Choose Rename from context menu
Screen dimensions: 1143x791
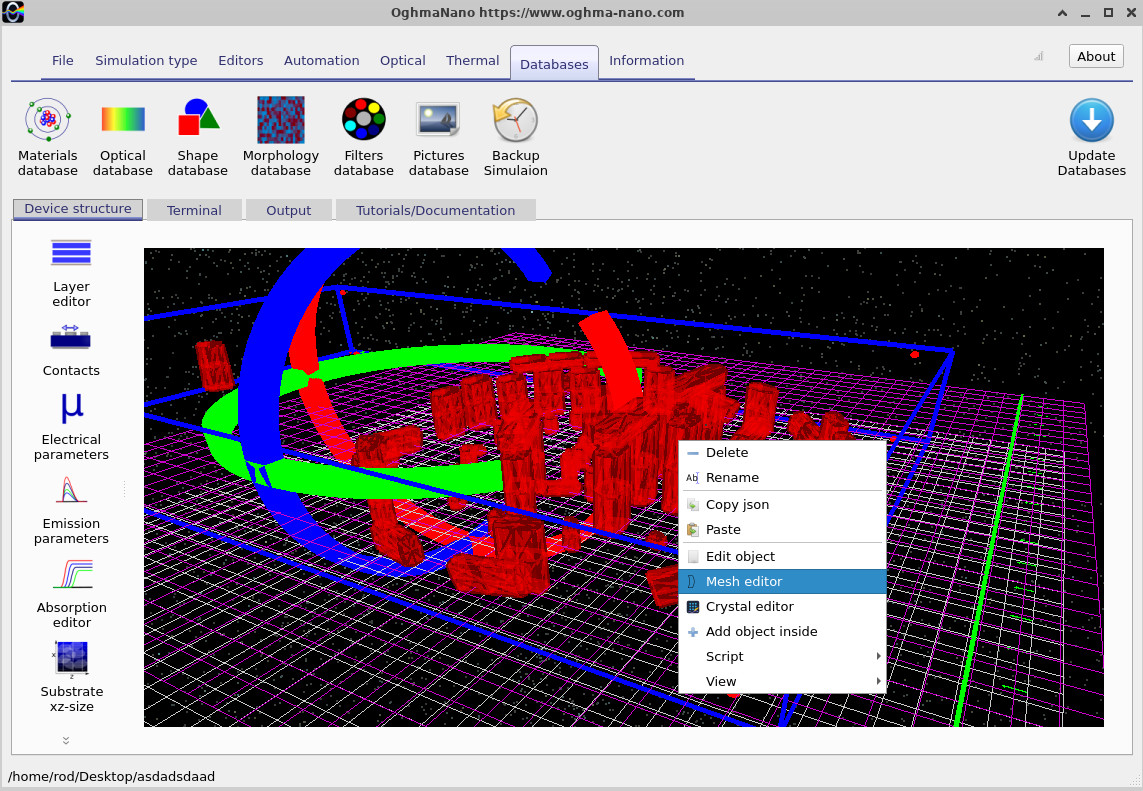pos(782,477)
